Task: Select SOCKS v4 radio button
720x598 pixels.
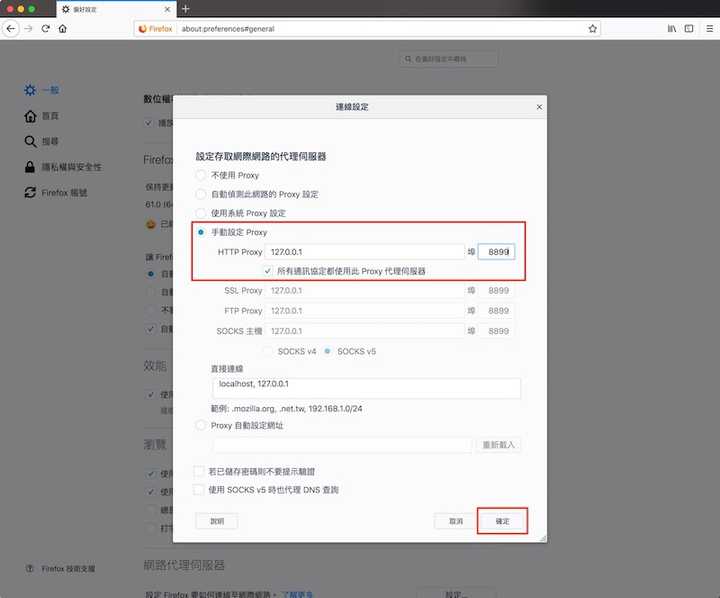Action: [268, 351]
